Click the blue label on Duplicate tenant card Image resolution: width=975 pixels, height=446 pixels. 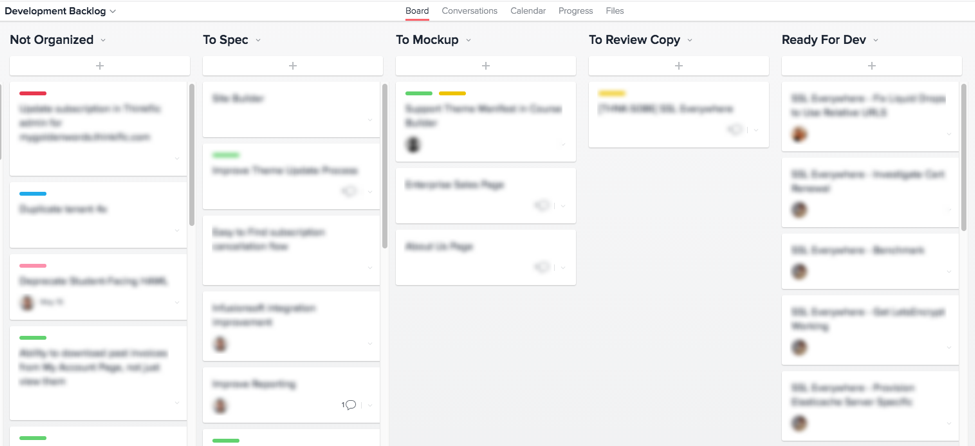(x=33, y=194)
